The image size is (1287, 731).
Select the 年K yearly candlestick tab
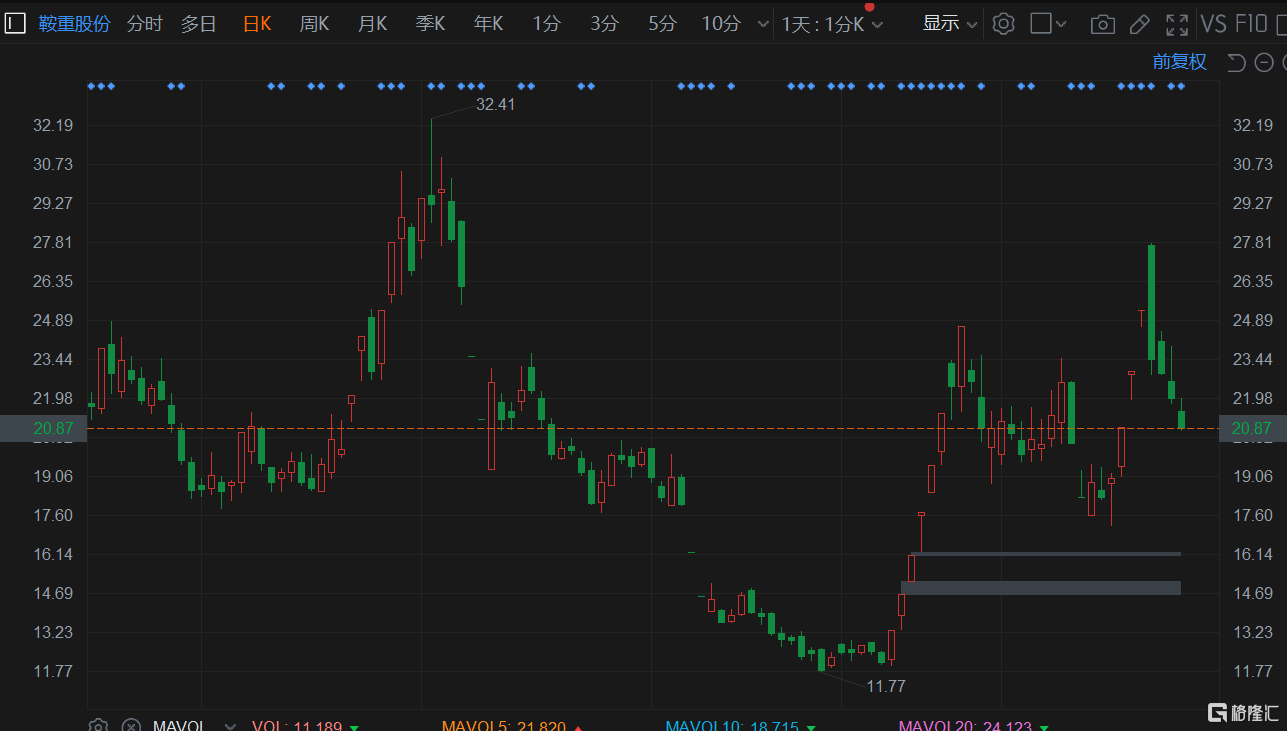coord(488,24)
